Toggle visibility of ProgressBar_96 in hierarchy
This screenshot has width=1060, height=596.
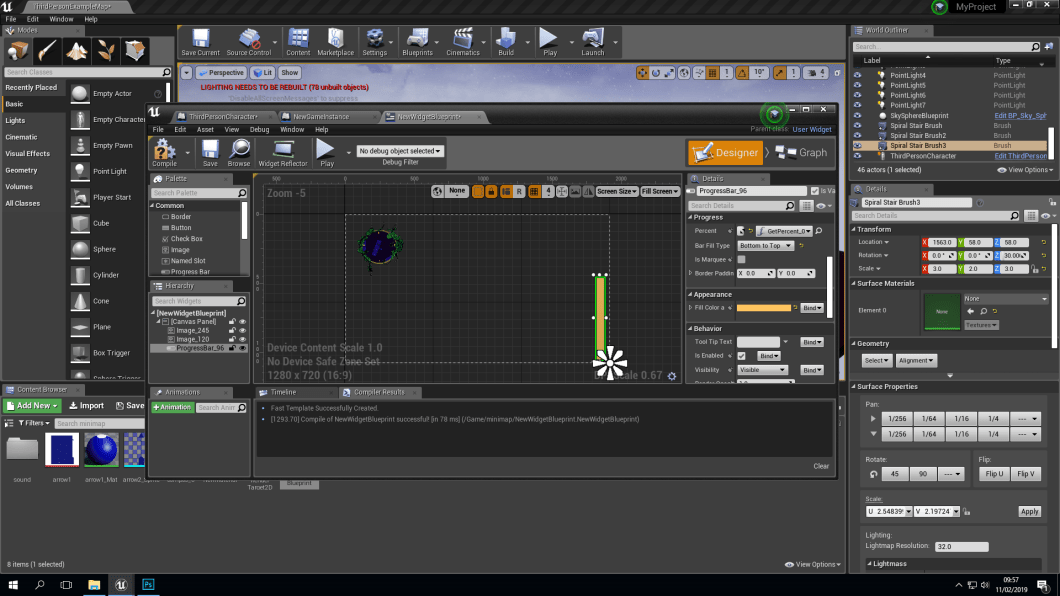click(243, 348)
